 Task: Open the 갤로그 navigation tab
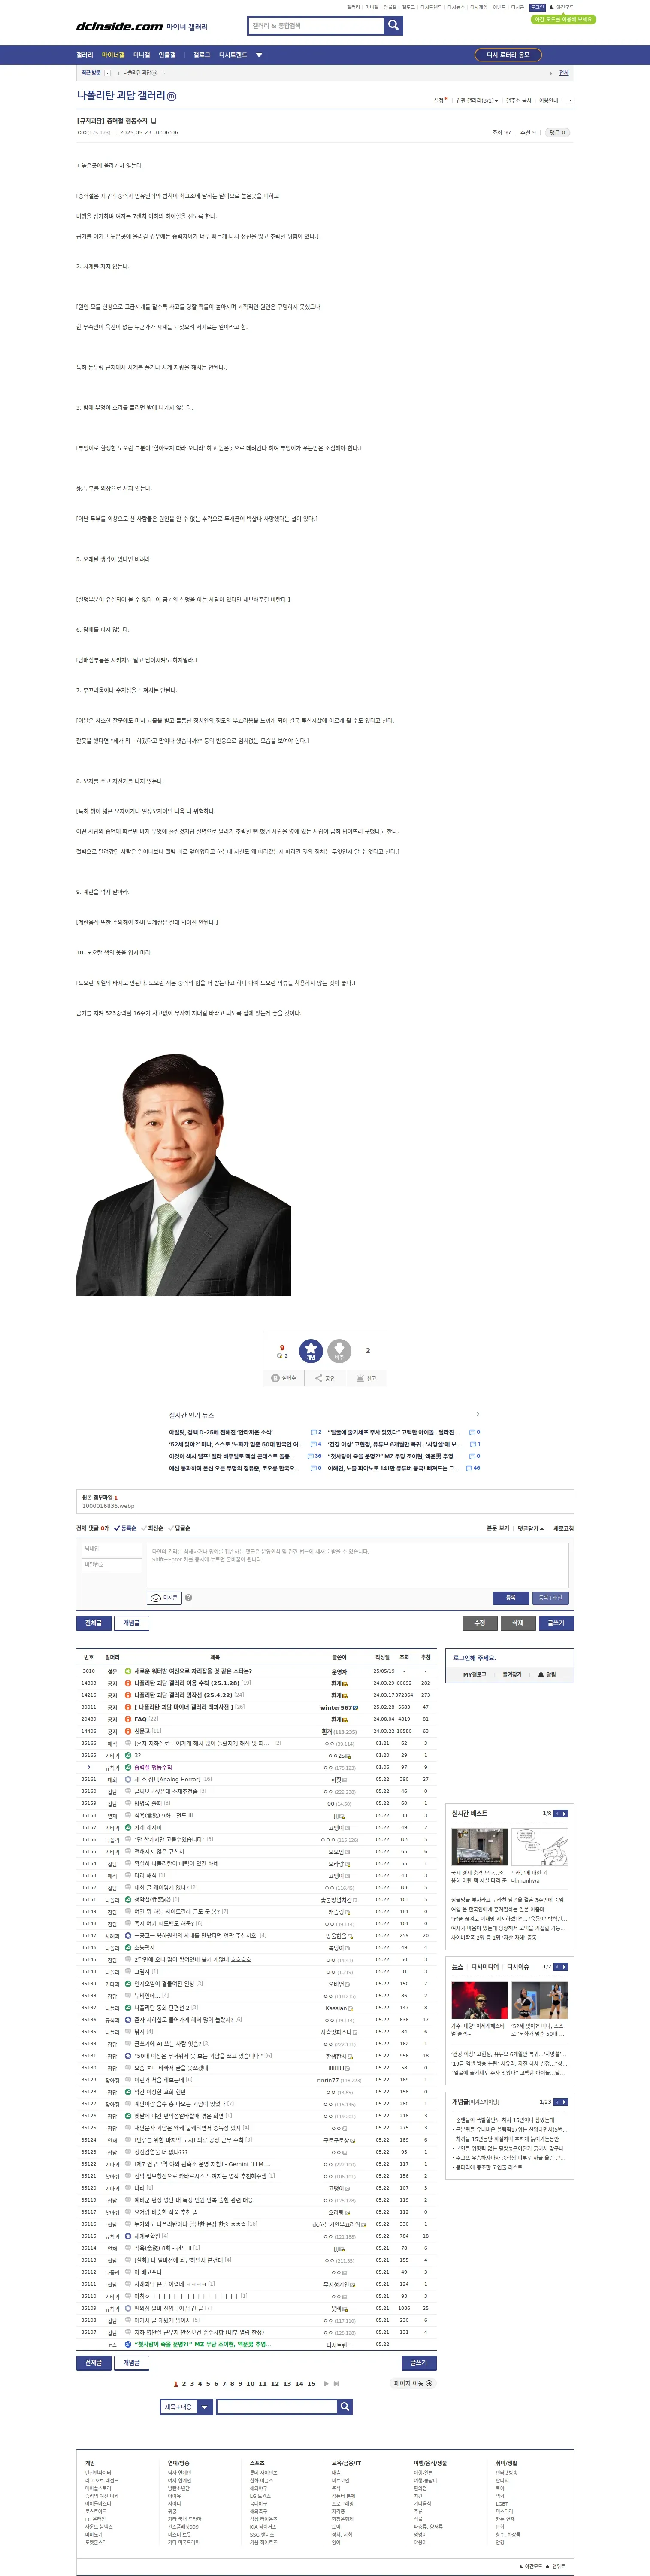click(202, 55)
